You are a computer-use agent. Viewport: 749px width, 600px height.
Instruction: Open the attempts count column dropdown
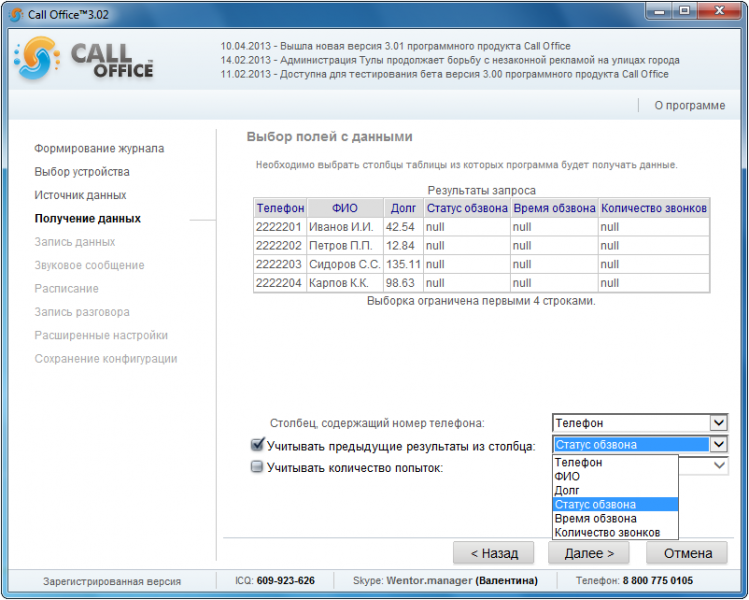point(719,465)
